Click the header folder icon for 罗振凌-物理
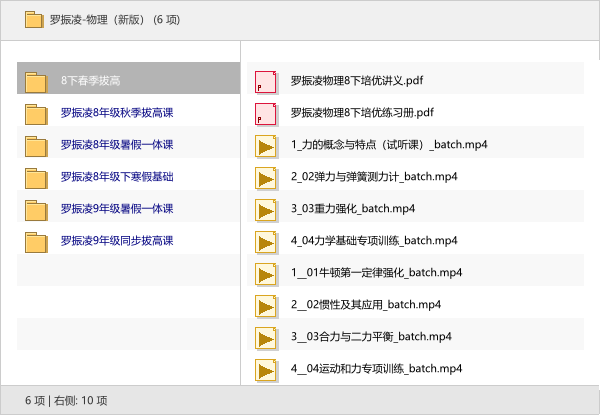600x415 pixels. point(33,19)
